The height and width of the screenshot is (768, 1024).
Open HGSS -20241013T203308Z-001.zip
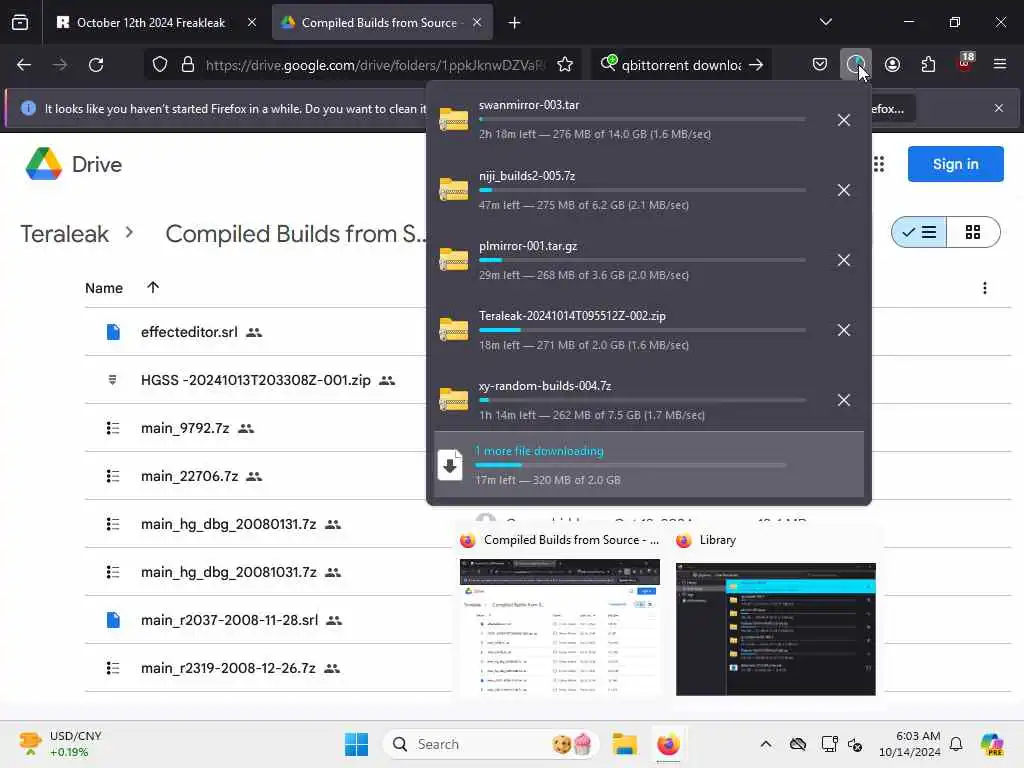255,380
